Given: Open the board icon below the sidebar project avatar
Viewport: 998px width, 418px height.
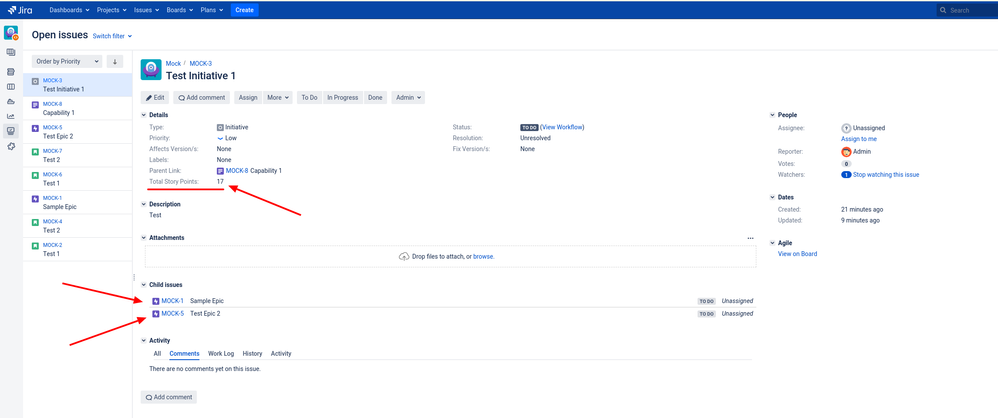Looking at the screenshot, I should (x=11, y=52).
